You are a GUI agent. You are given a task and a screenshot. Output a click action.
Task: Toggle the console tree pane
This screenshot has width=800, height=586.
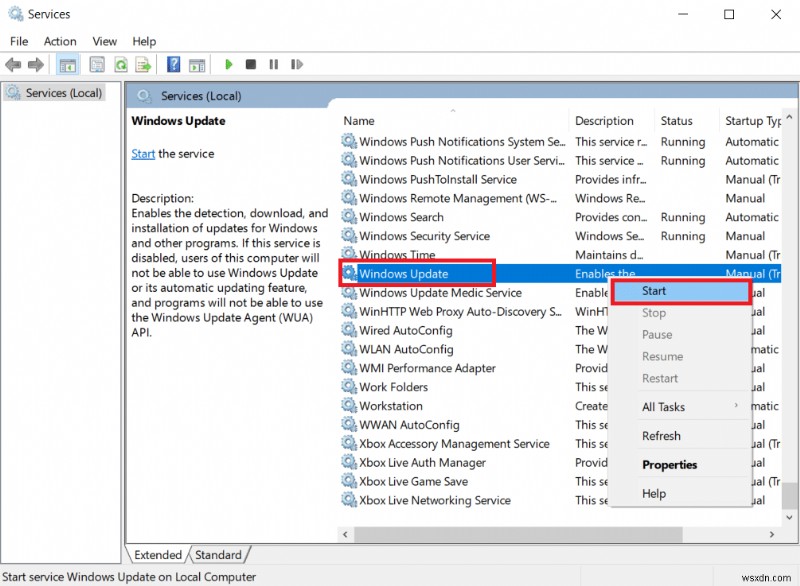(67, 64)
